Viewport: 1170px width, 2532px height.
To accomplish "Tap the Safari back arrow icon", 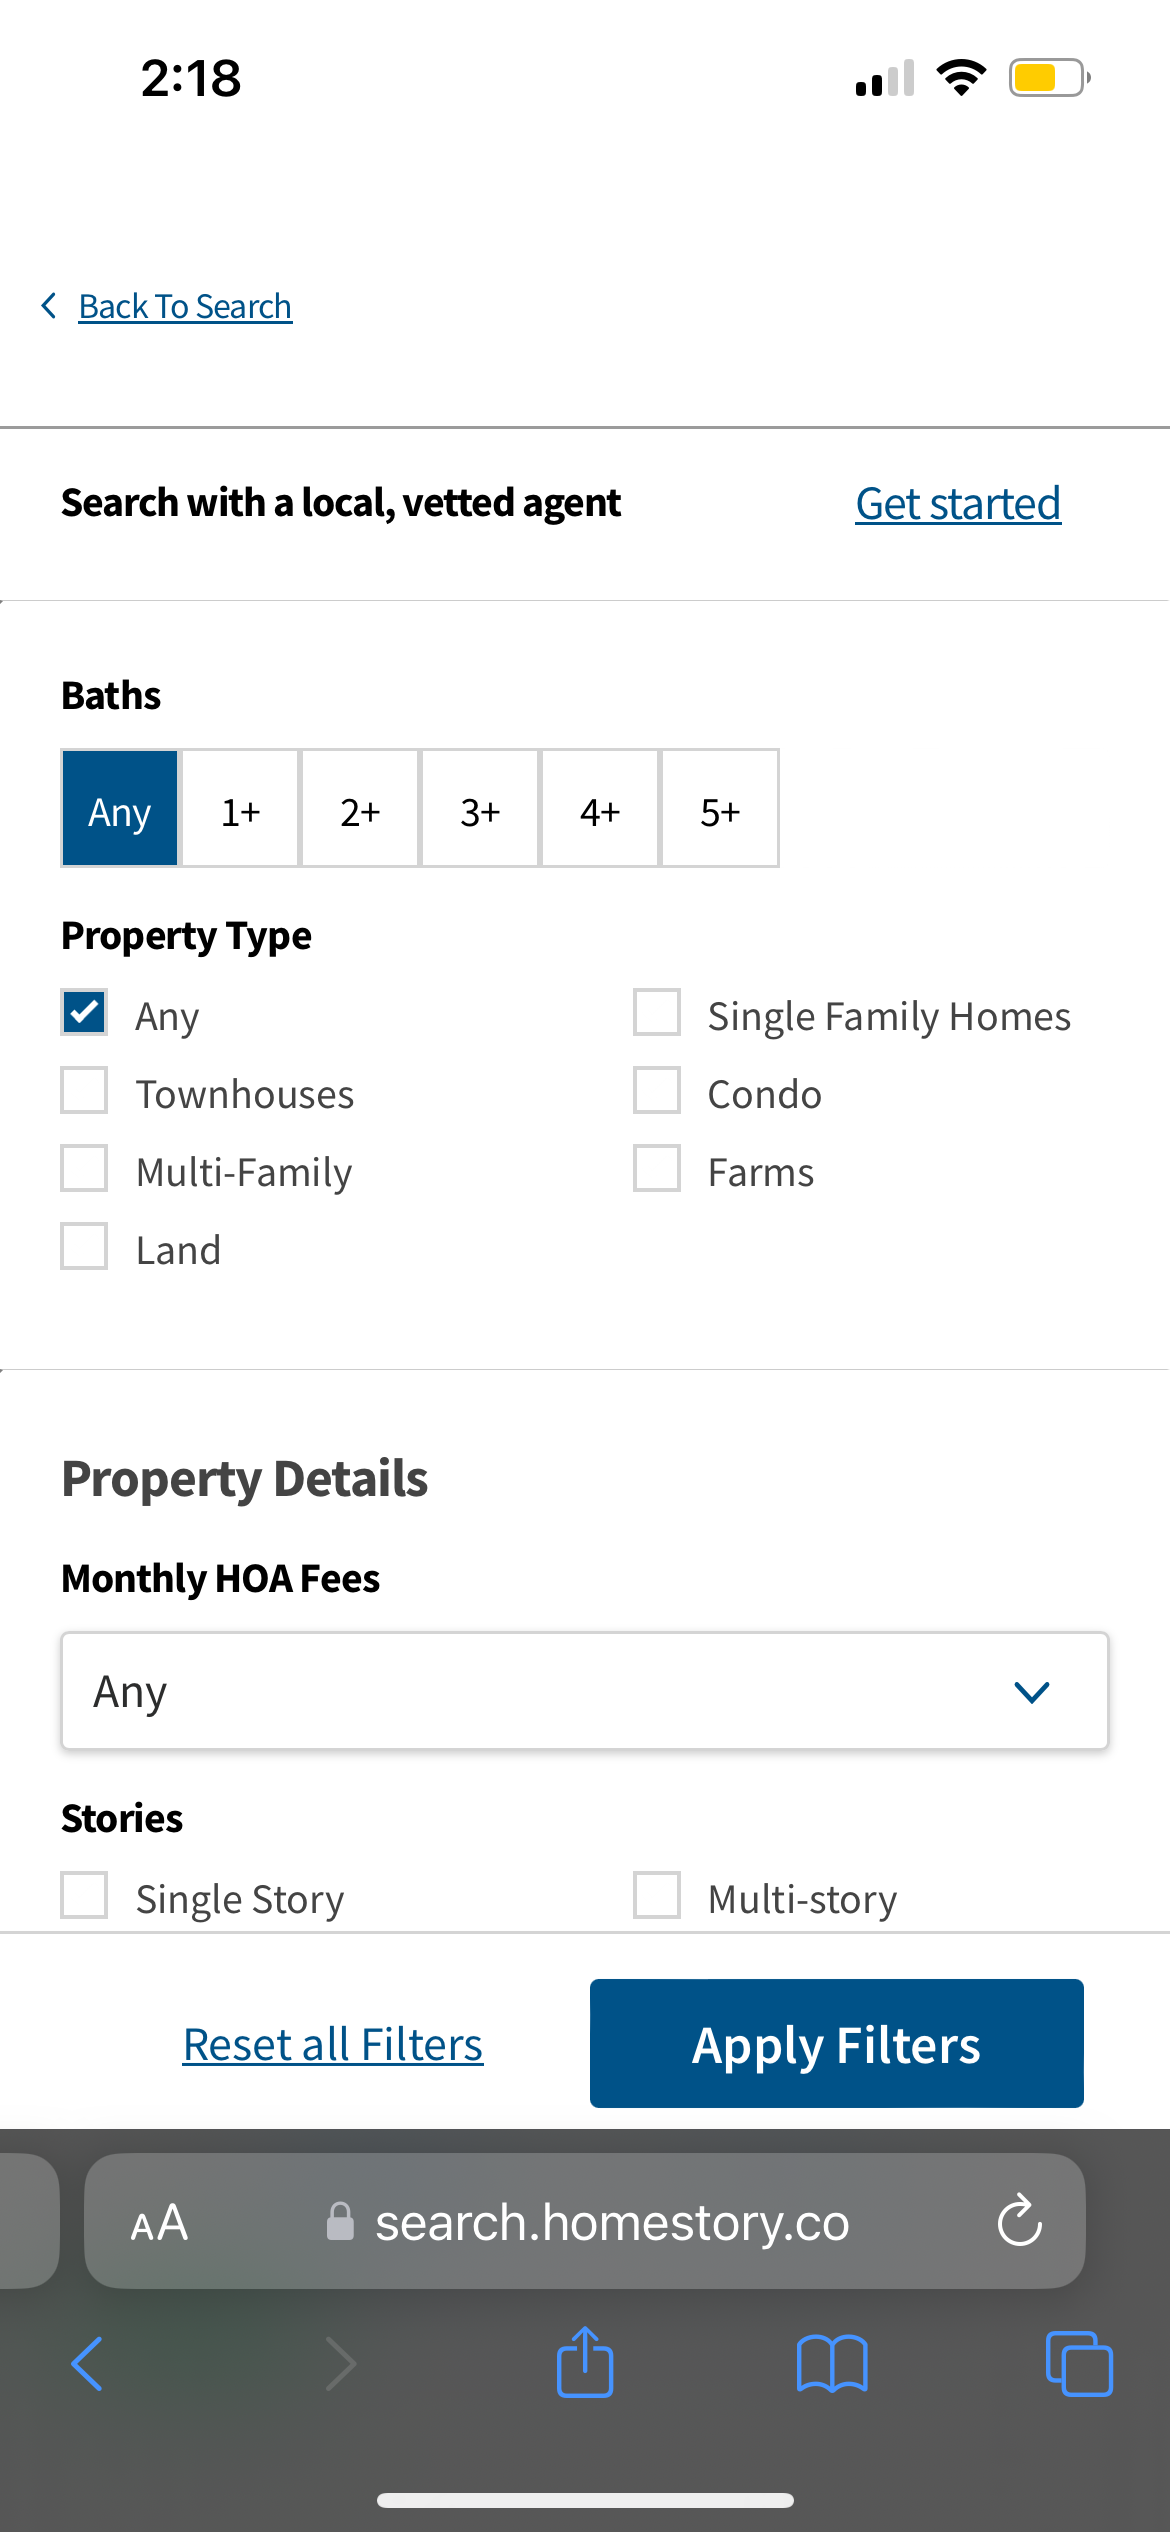I will click(87, 2364).
